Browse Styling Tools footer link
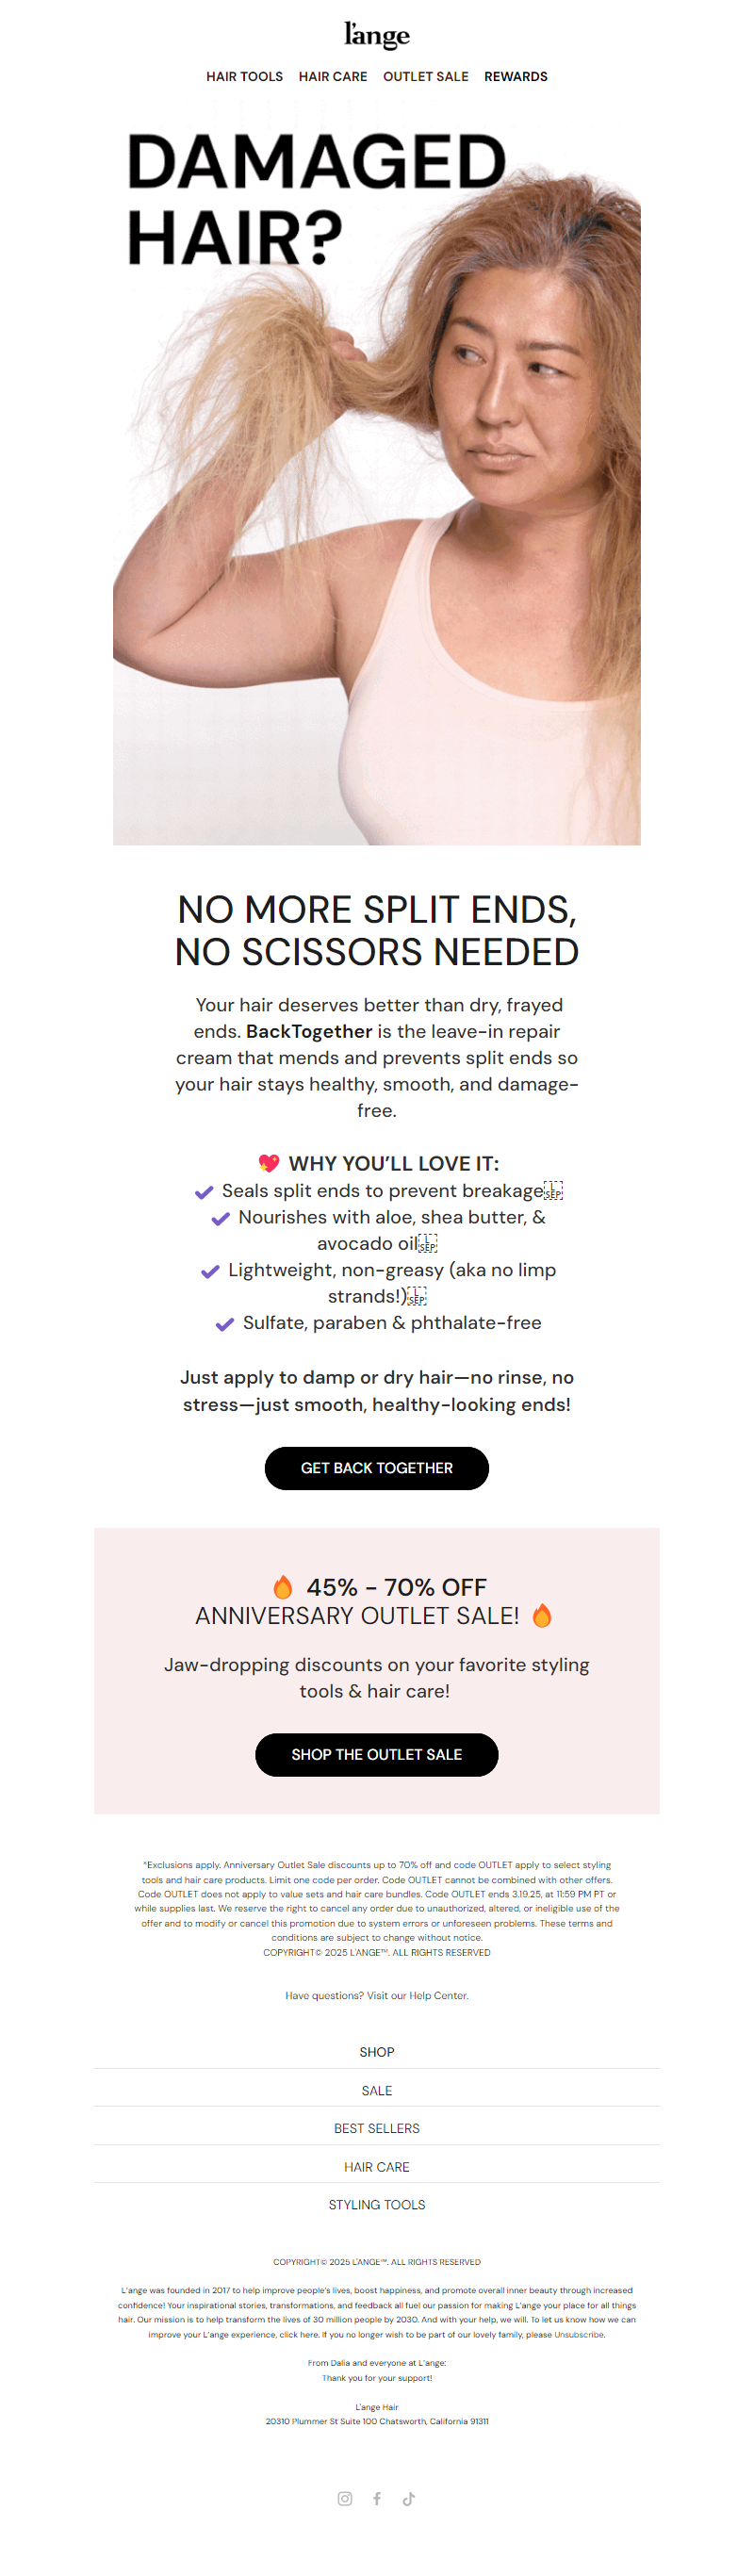This screenshot has height=2576, width=754. (x=377, y=2204)
